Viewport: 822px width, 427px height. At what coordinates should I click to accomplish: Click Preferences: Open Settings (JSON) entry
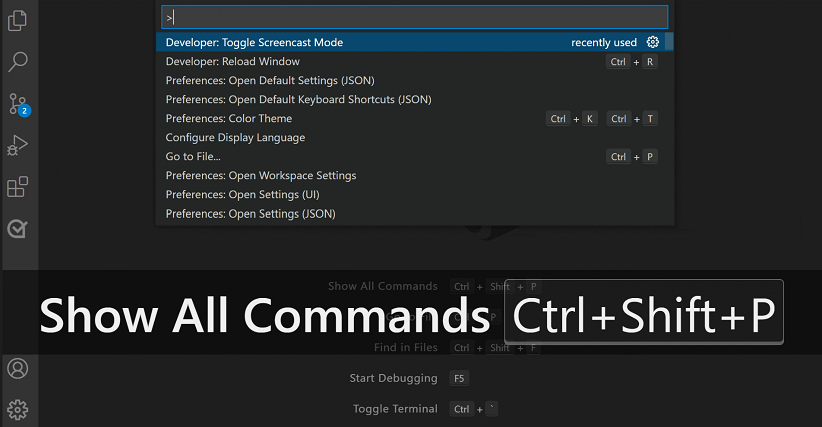250,213
